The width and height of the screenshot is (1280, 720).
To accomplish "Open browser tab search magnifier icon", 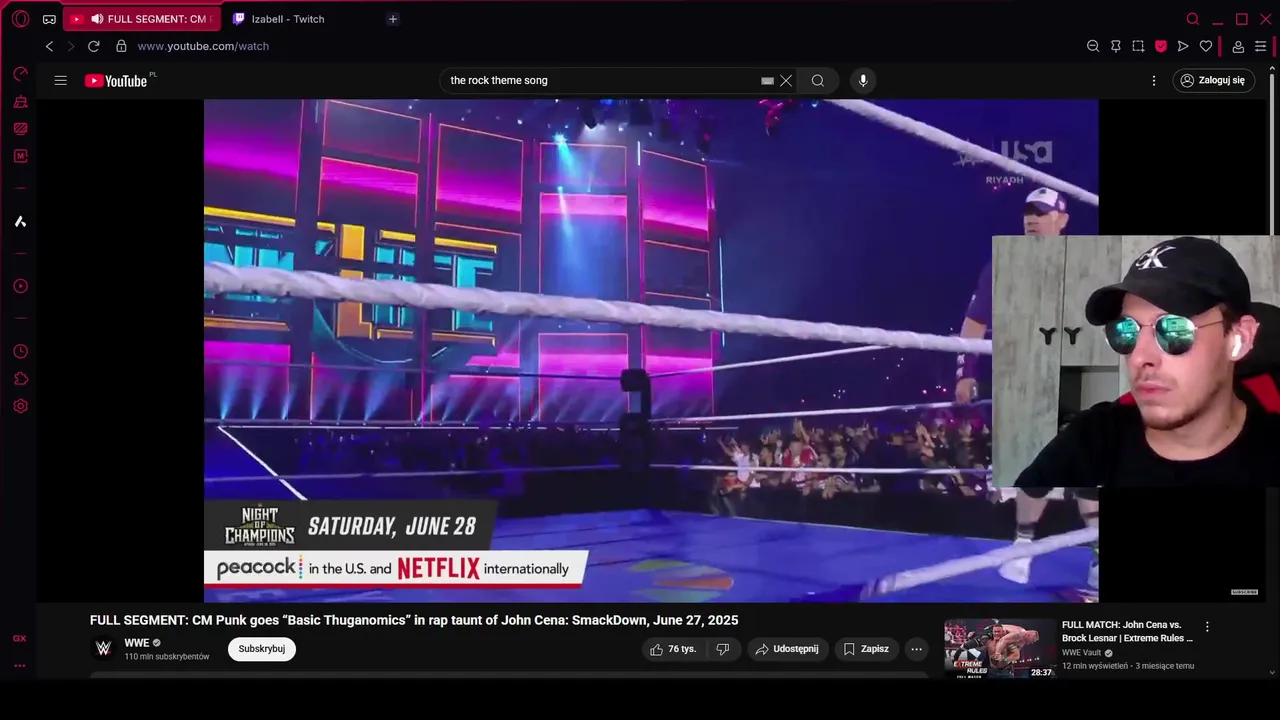I will pyautogui.click(x=1192, y=19).
